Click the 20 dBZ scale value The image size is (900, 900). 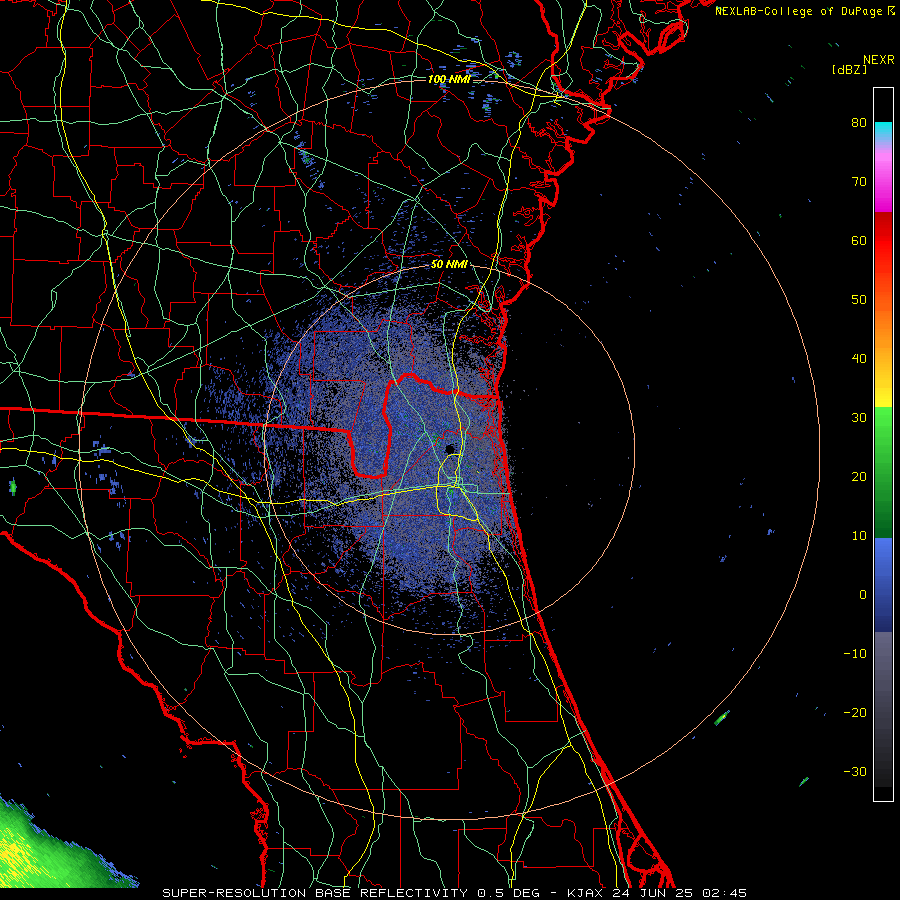click(859, 477)
